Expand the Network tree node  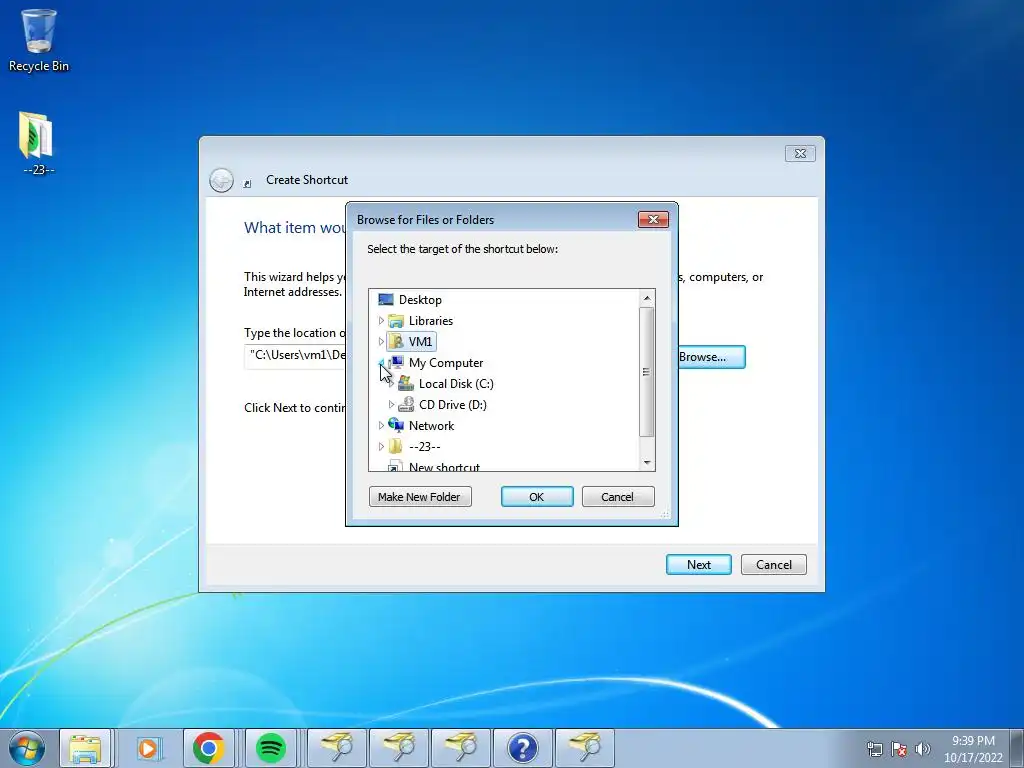point(381,425)
